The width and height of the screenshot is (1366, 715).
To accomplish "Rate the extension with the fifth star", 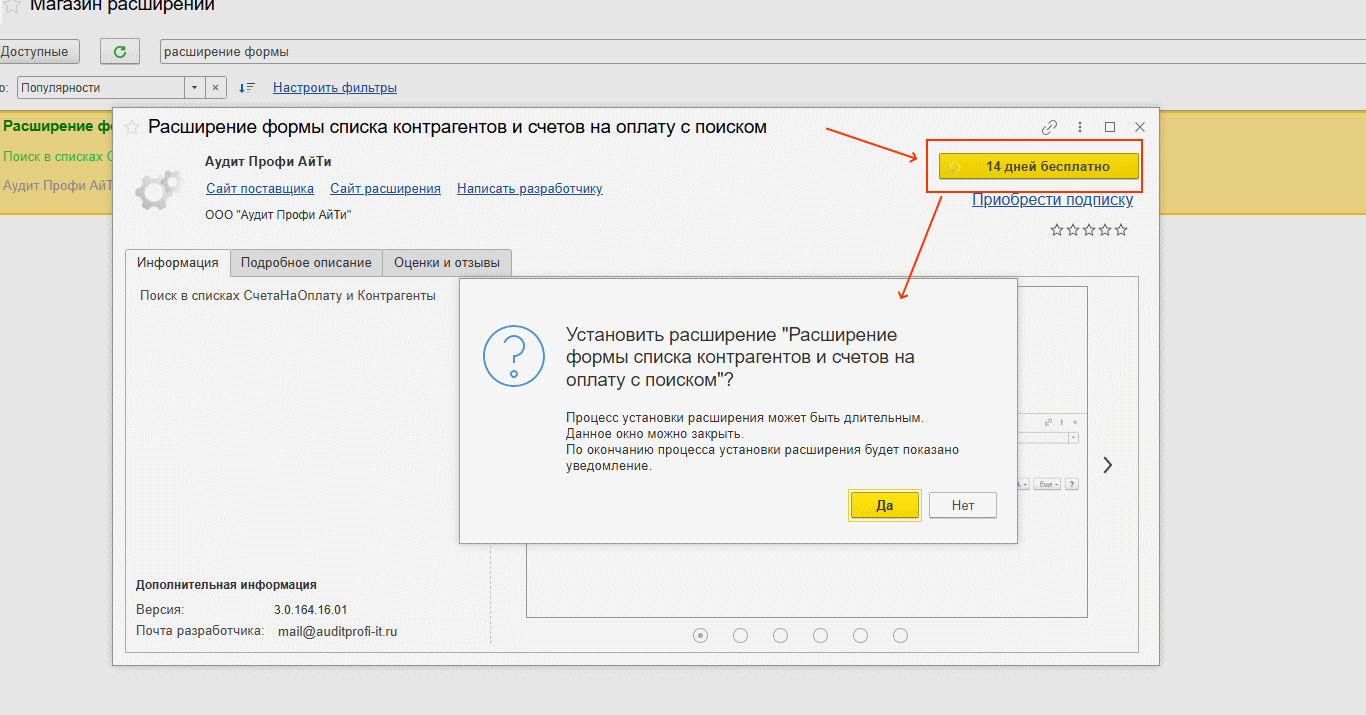I will 1121,230.
